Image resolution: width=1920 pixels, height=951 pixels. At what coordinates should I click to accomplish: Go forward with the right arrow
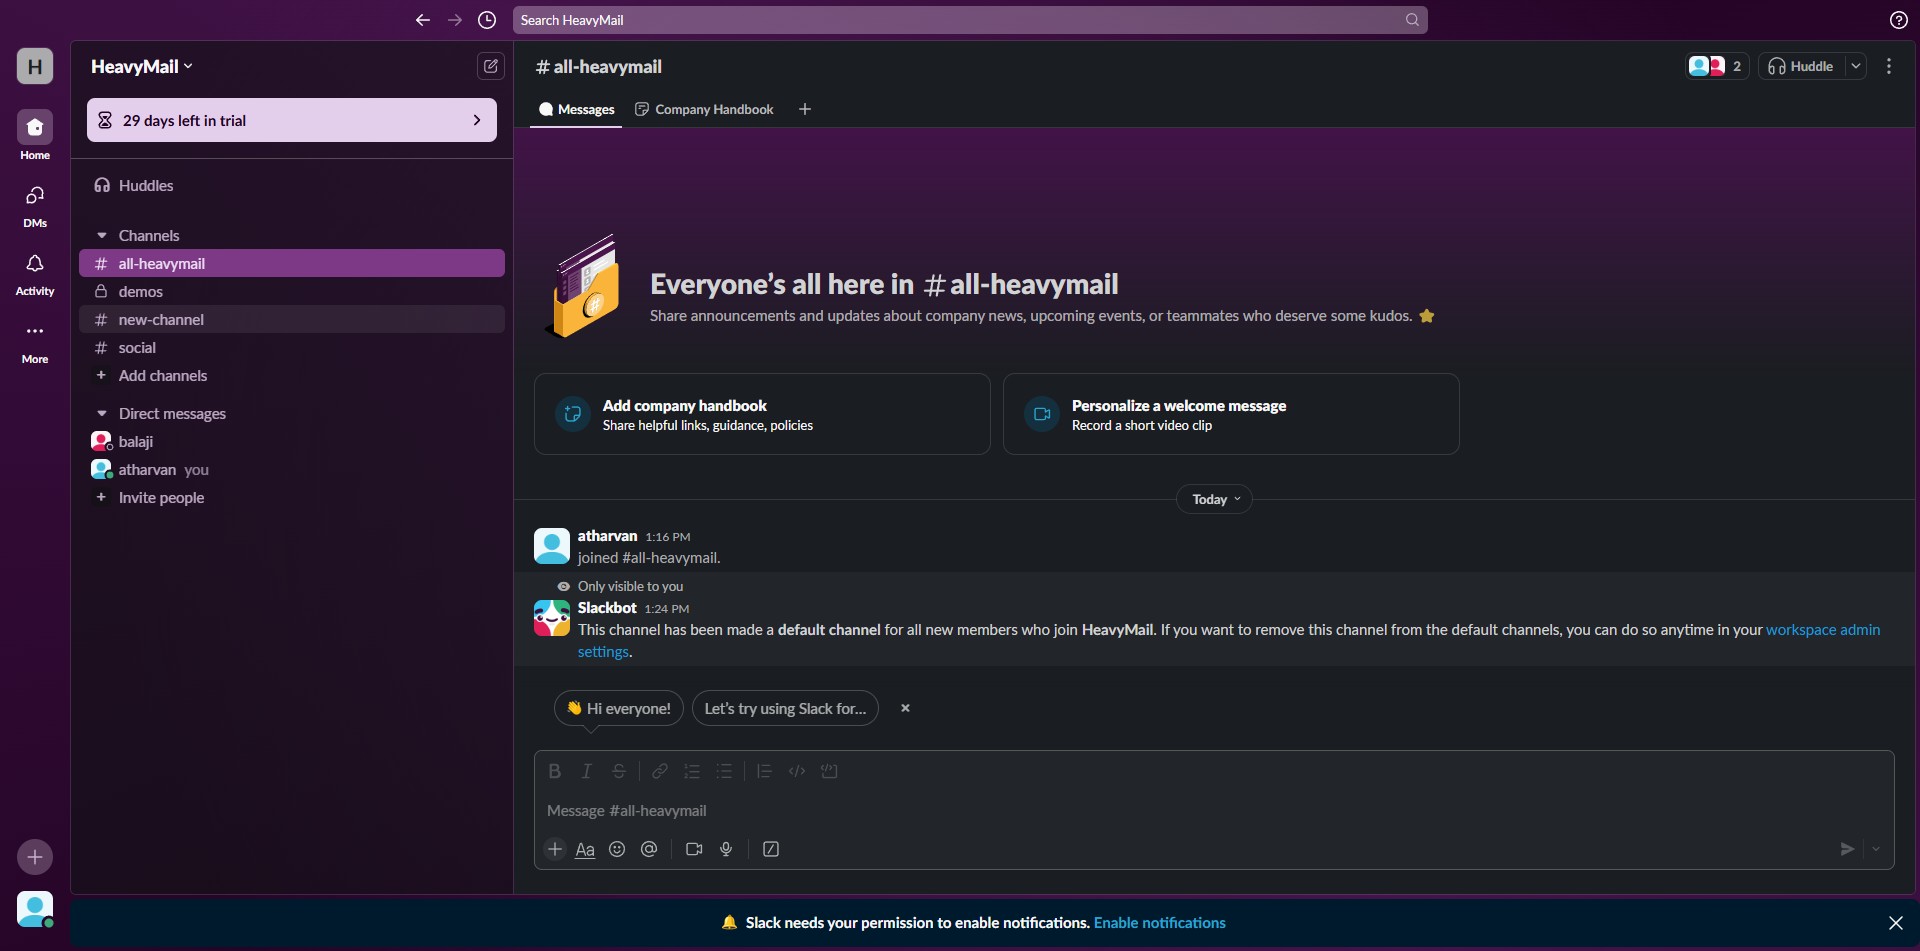(x=455, y=20)
